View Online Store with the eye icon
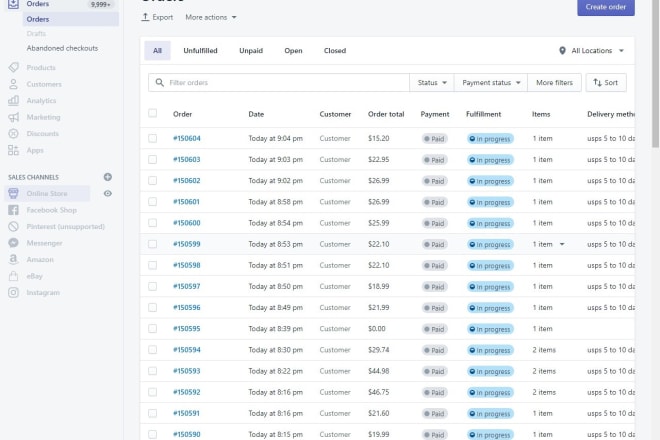 [108, 193]
